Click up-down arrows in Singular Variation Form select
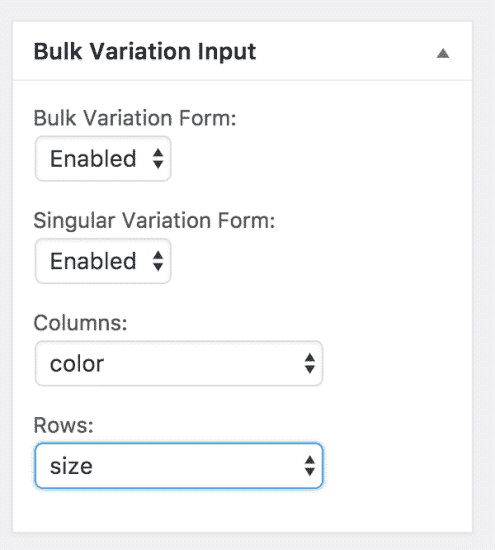 tap(158, 261)
